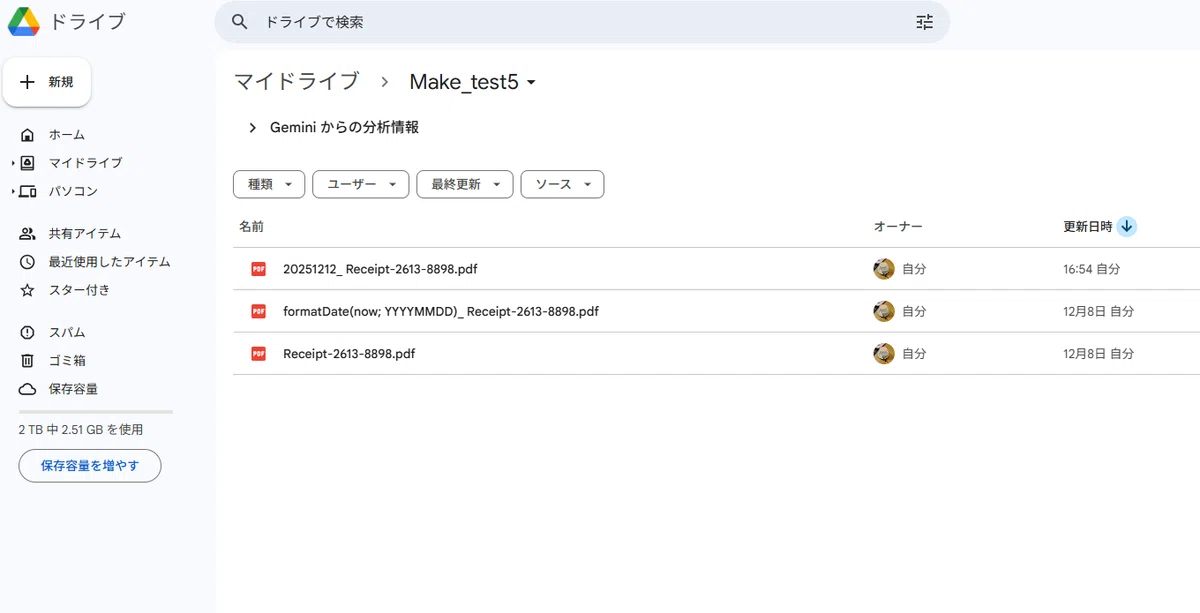Focus the ドライブで検索 search field
The image size is (1200, 613).
(582, 22)
